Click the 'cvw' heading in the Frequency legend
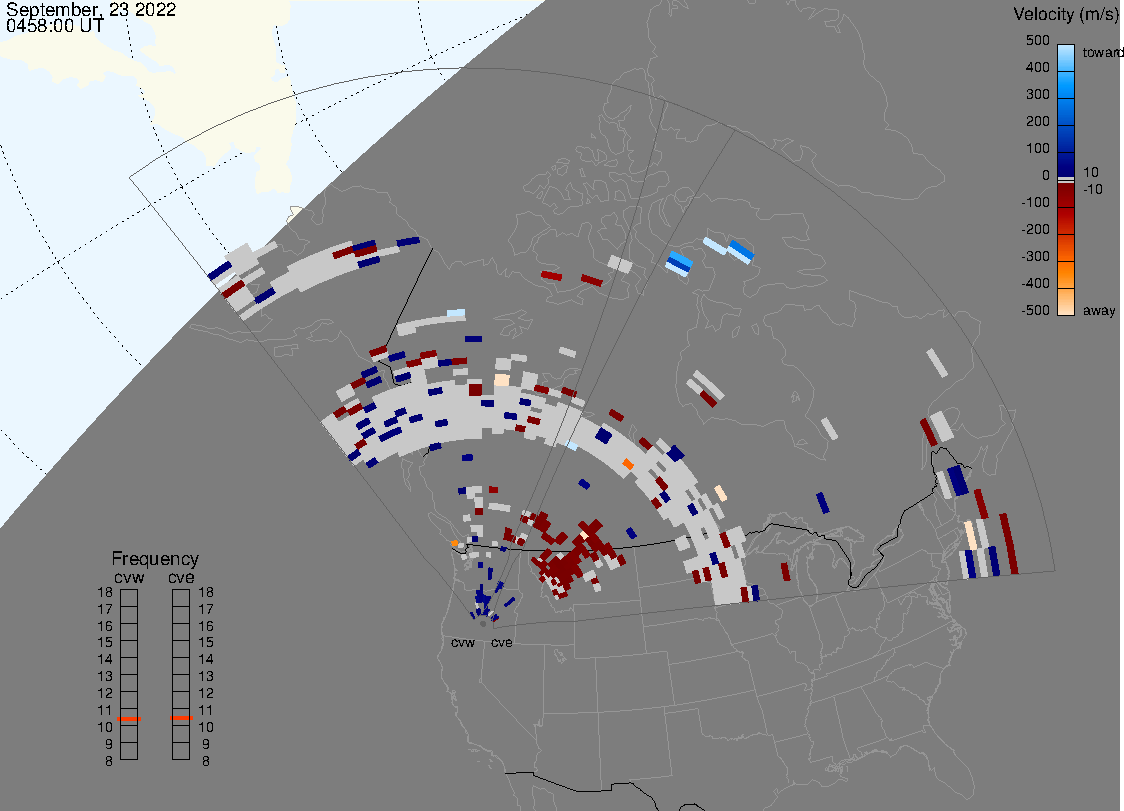The image size is (1124, 811). tap(129, 577)
